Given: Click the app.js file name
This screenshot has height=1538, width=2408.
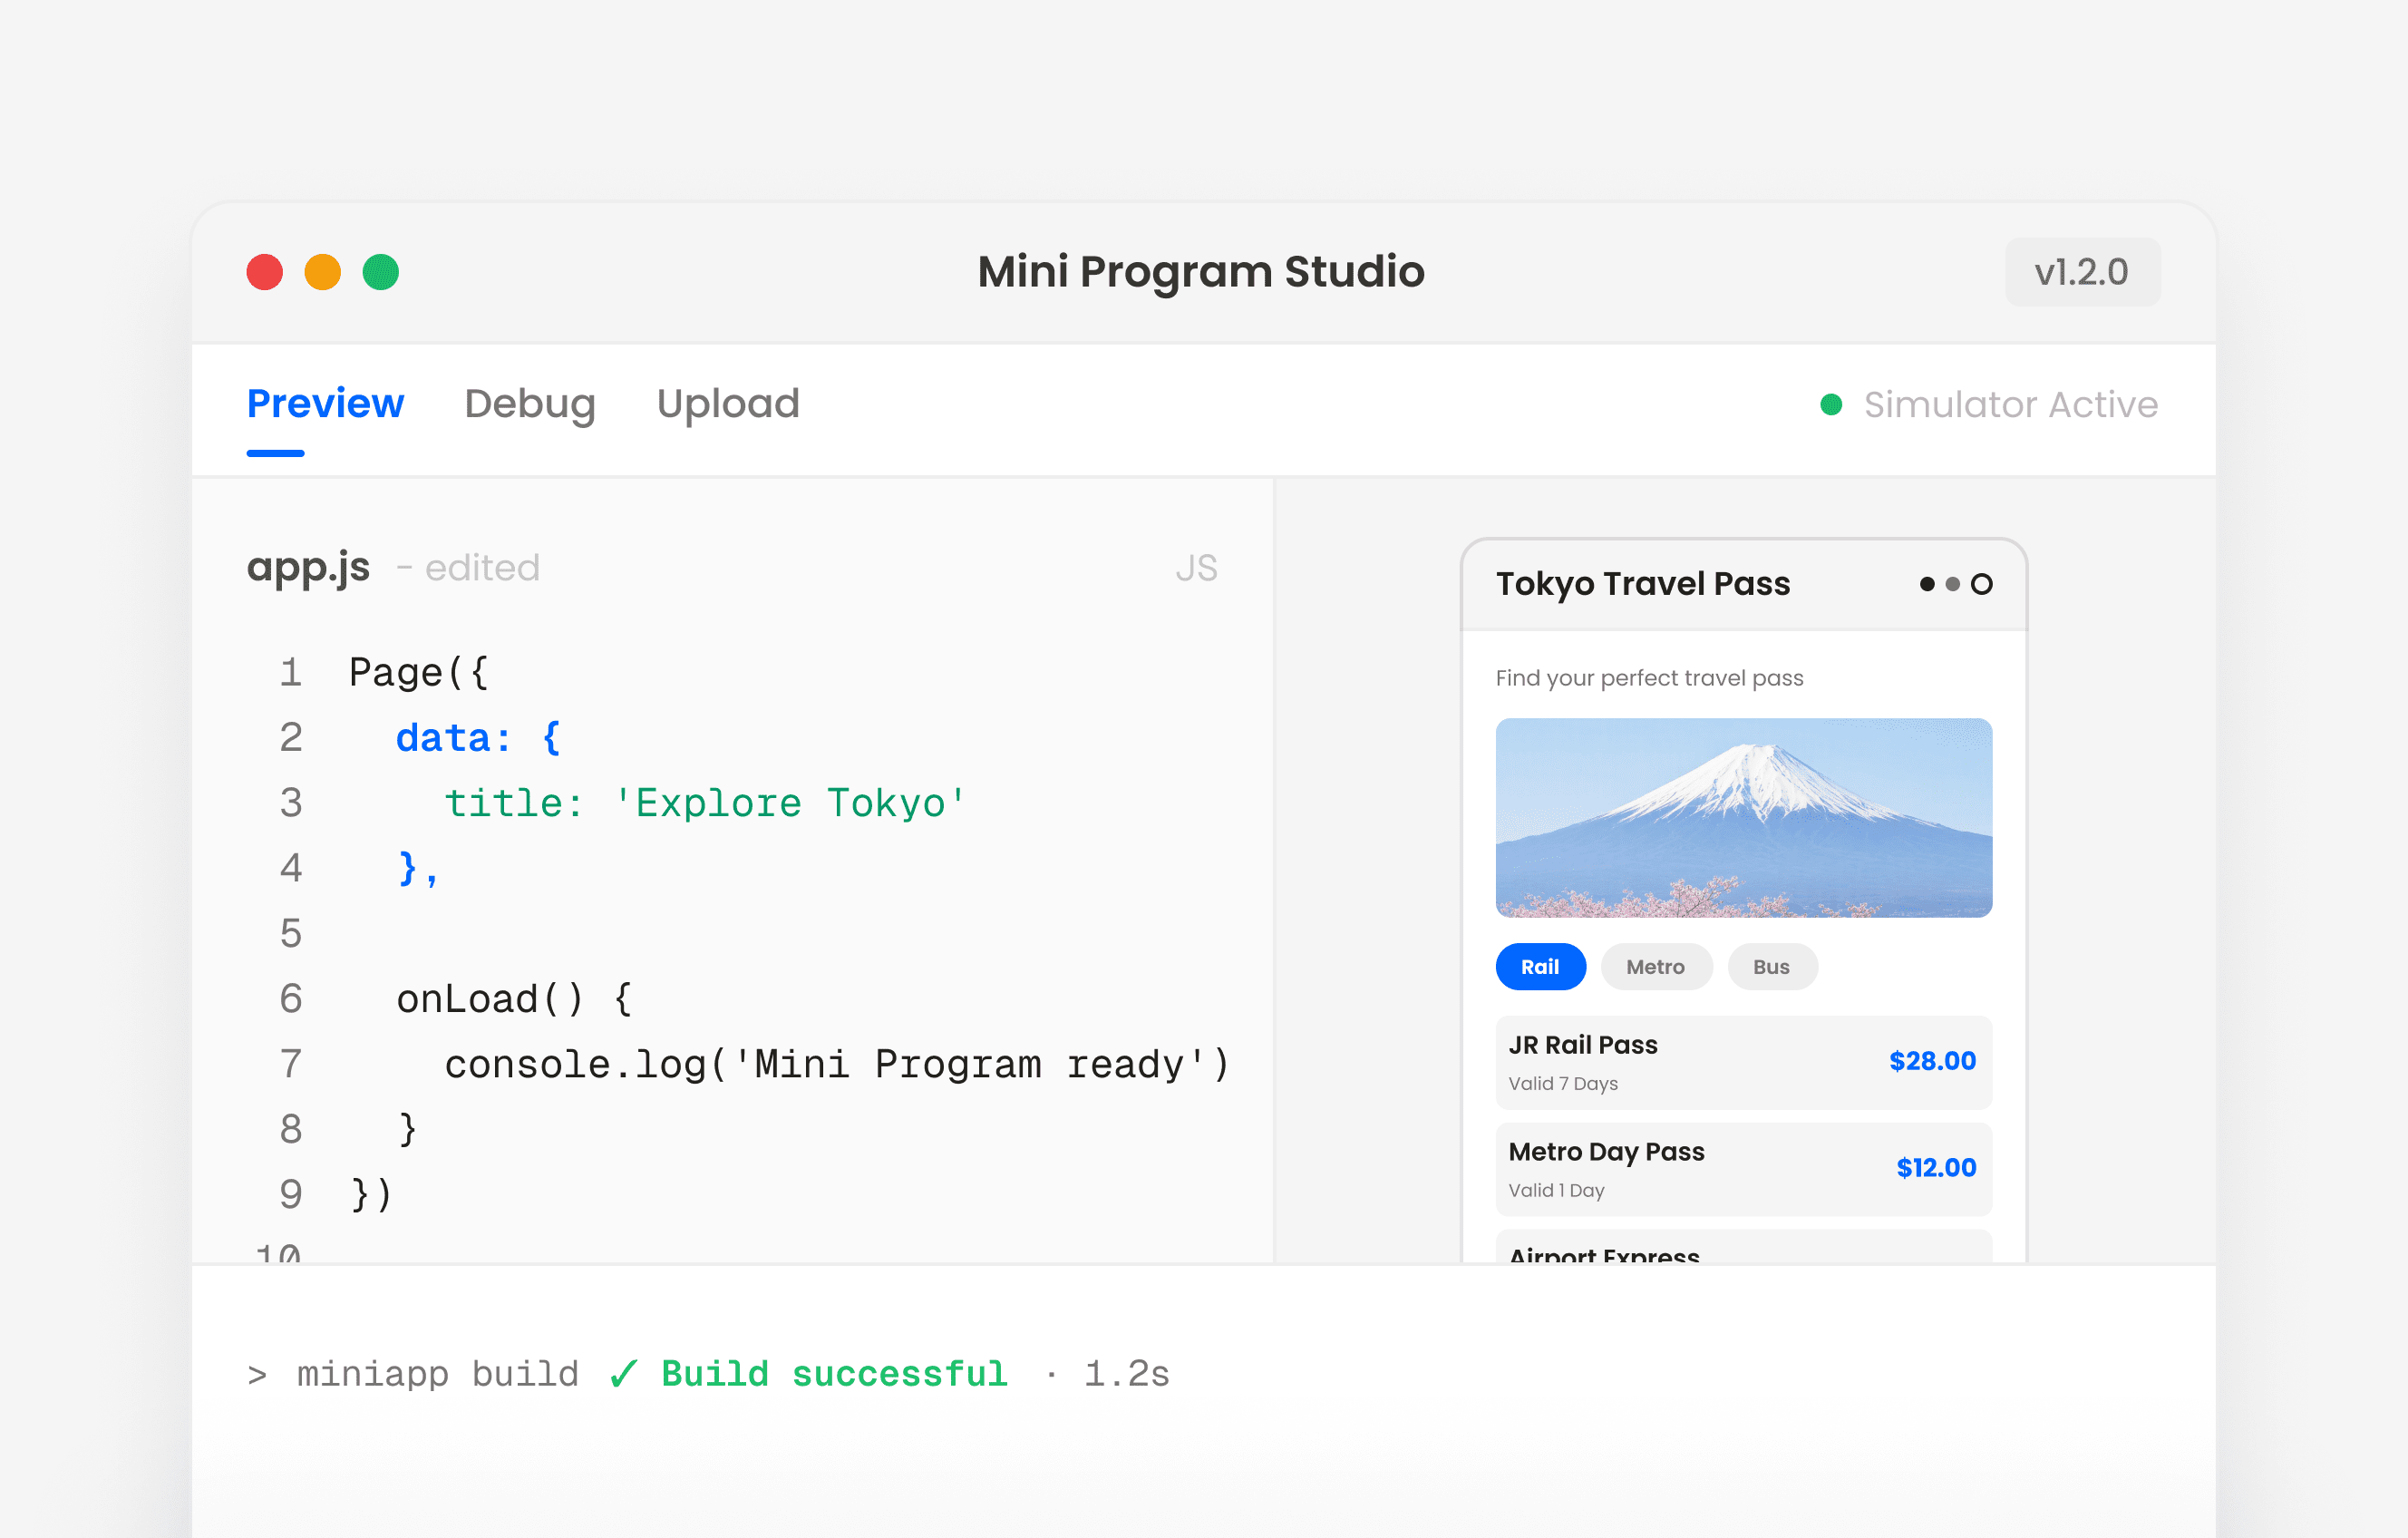Looking at the screenshot, I should [x=308, y=568].
